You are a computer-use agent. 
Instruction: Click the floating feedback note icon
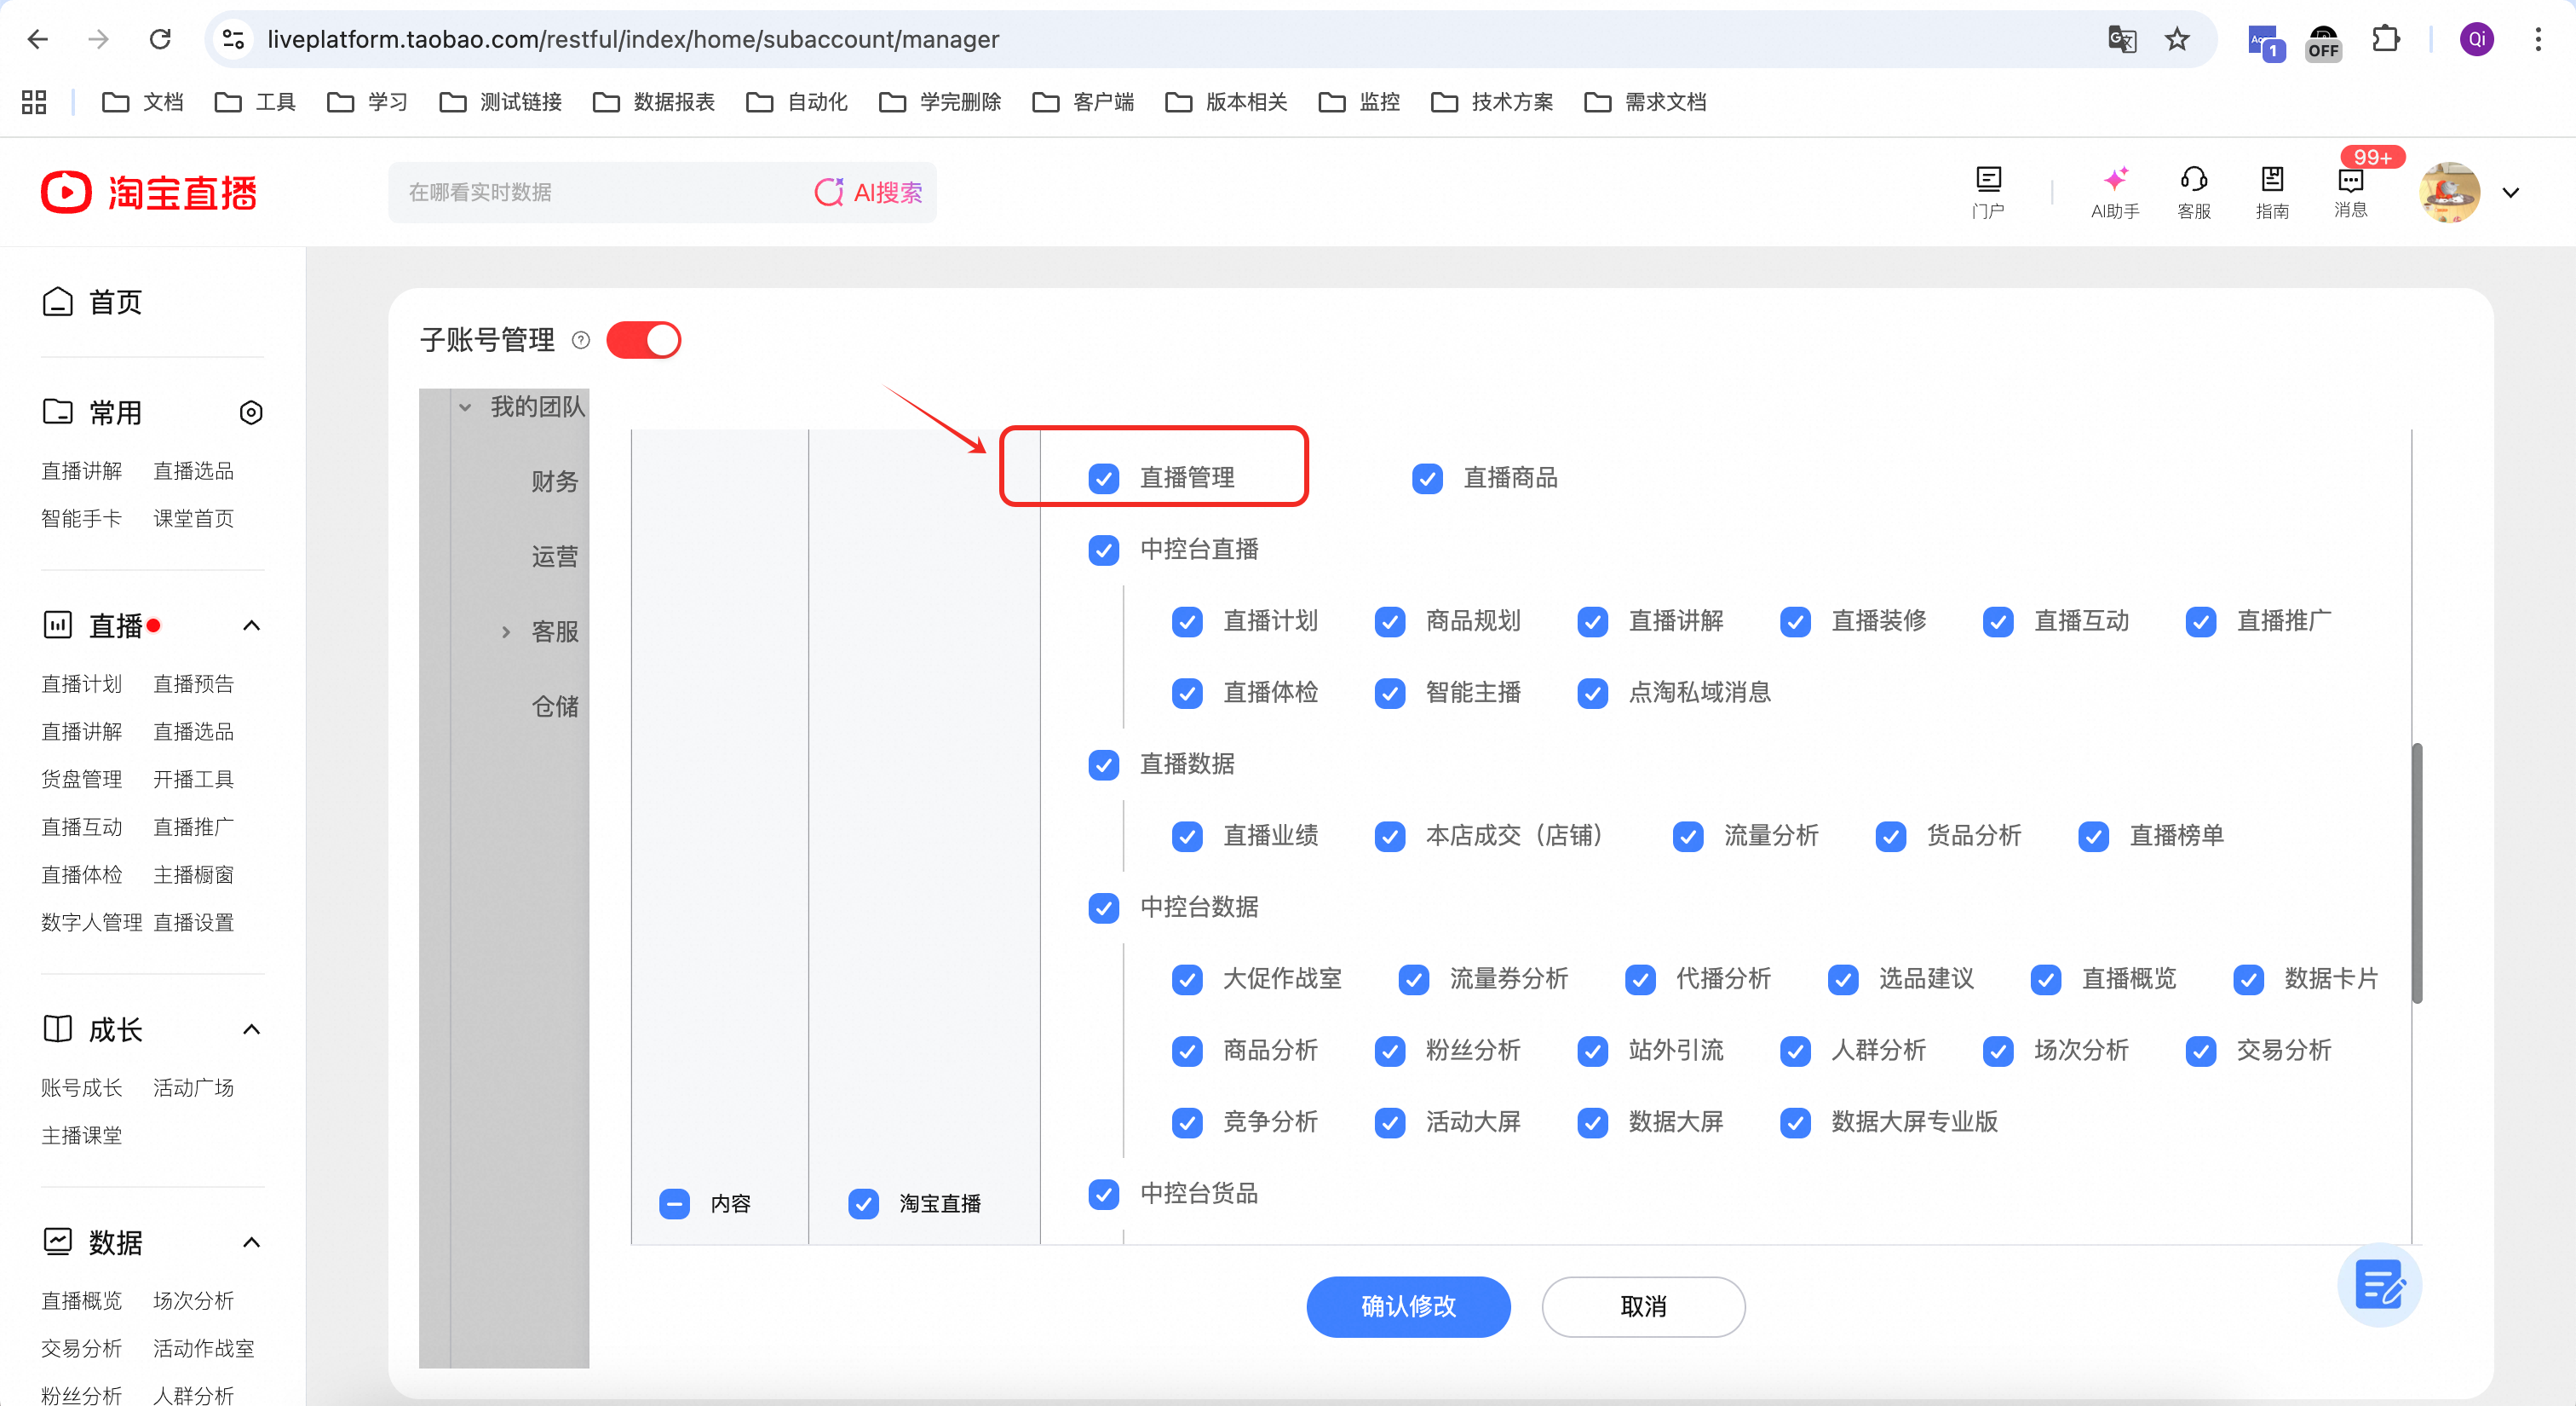[x=2379, y=1285]
